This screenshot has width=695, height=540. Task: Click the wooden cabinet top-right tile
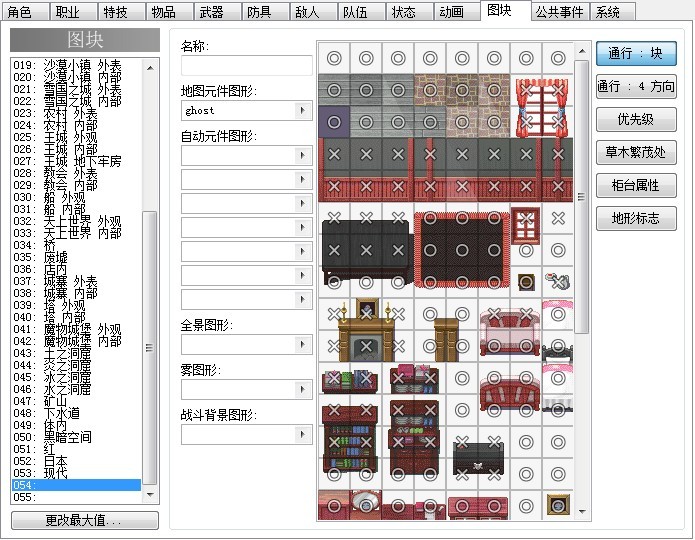pos(462,314)
